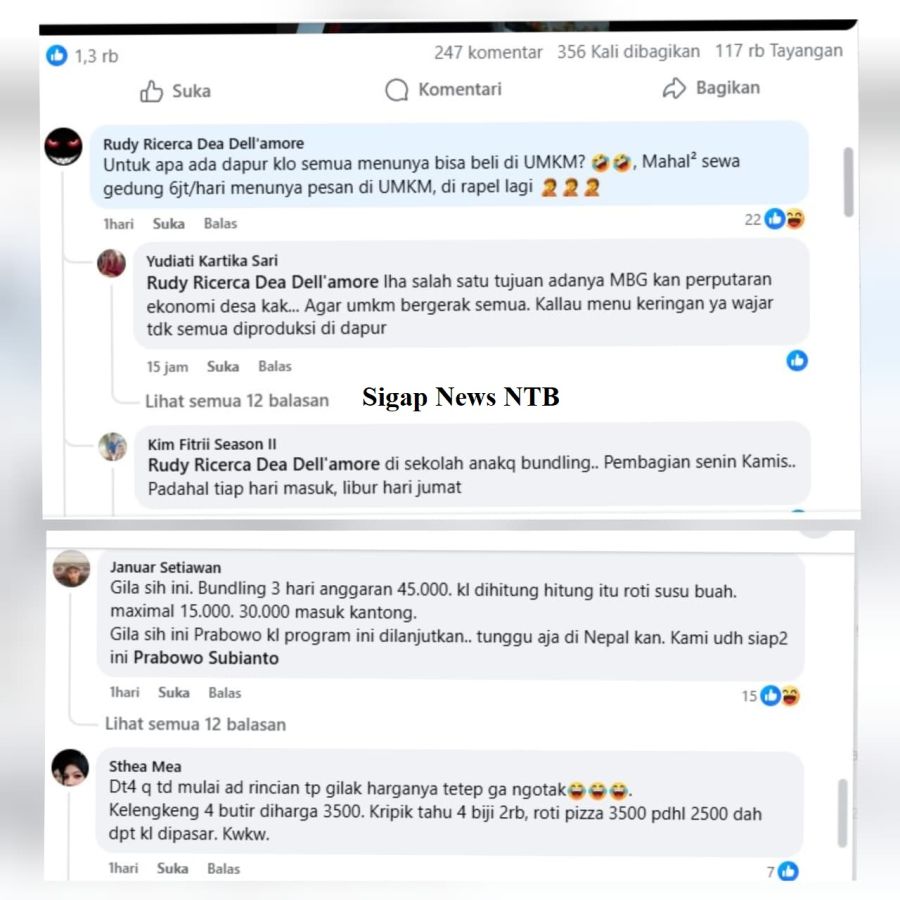This screenshot has height=900, width=900.
Task: Like Rudy Ricerca's comment with Suka
Action: pyautogui.click(x=169, y=223)
